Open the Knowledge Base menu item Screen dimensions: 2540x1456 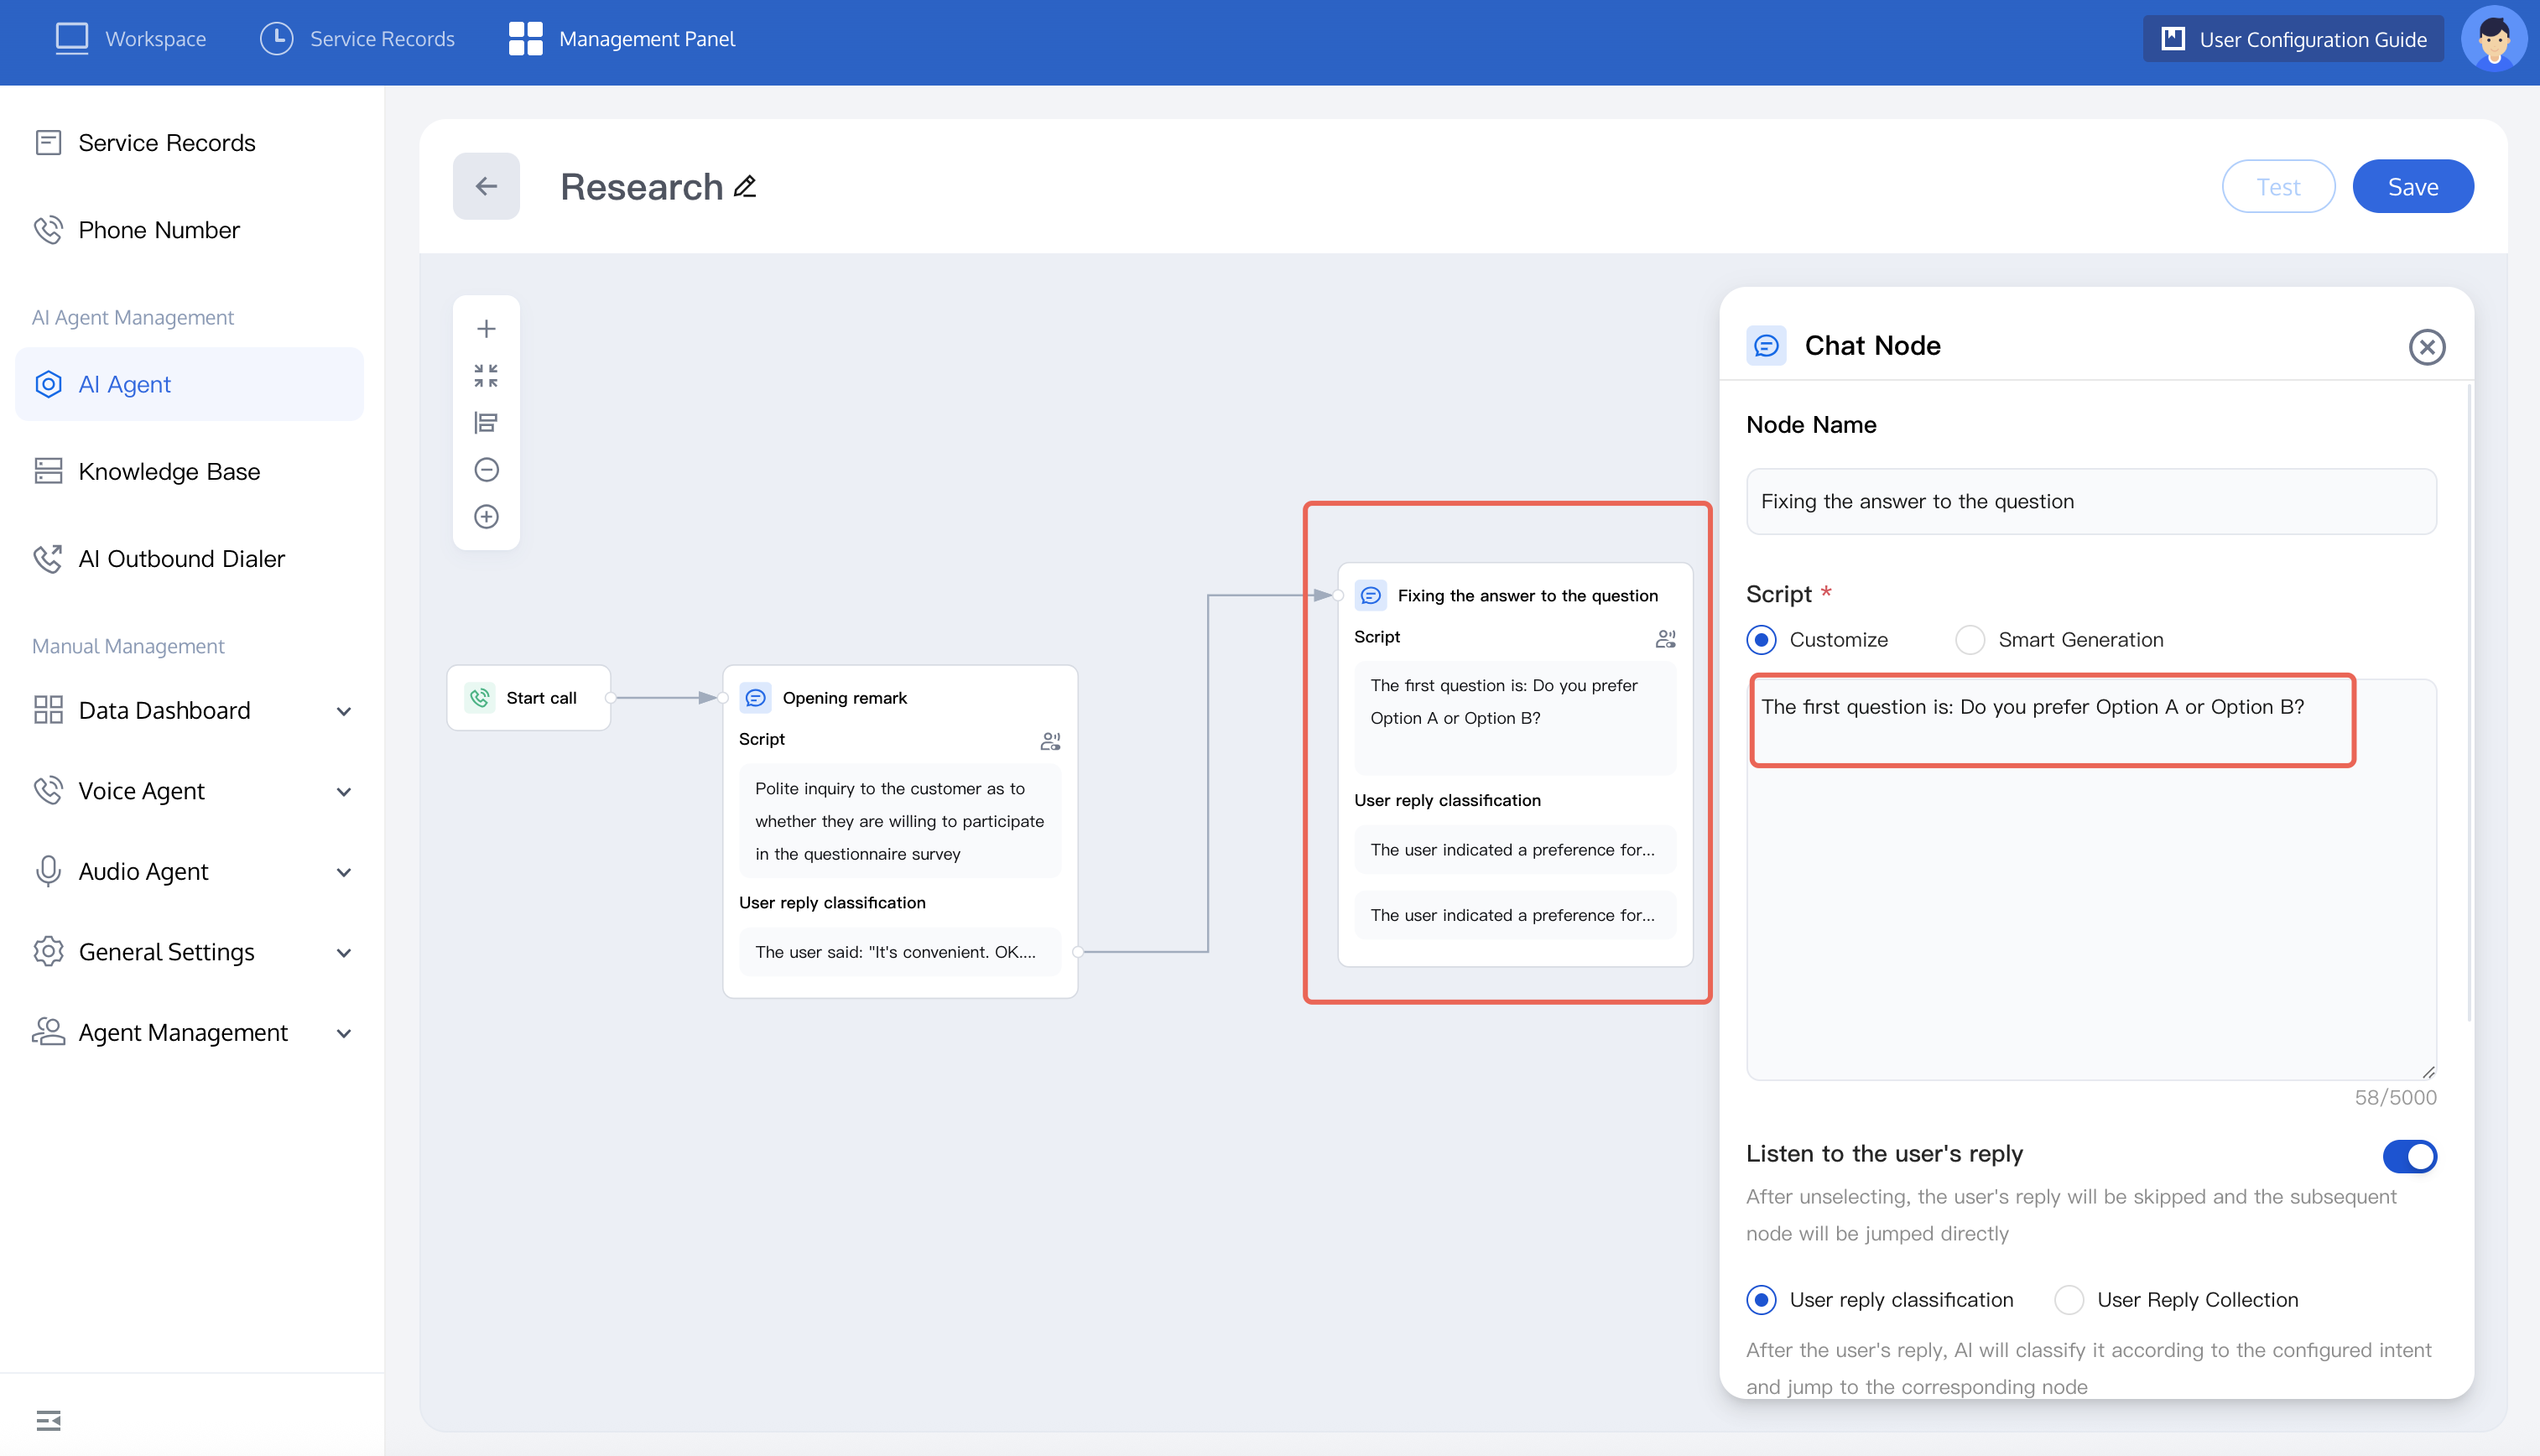click(169, 471)
